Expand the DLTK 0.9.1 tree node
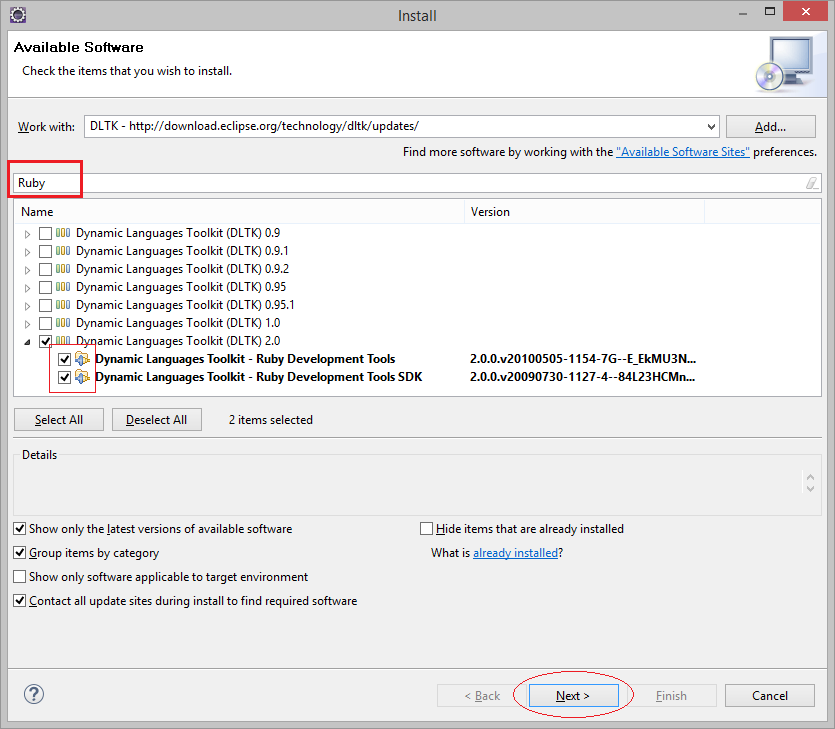835x729 pixels. click(28, 252)
